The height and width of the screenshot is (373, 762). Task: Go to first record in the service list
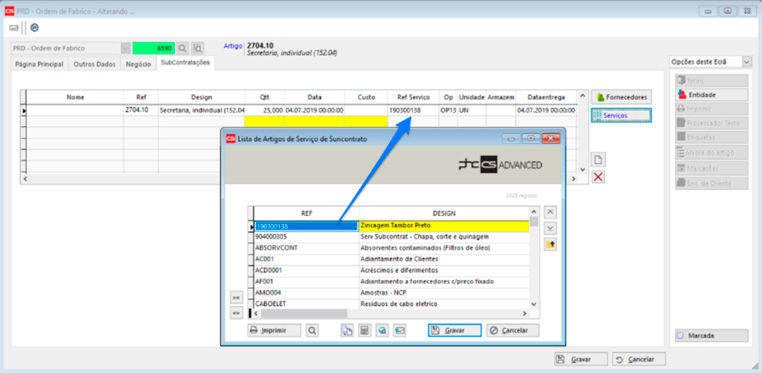tap(550, 212)
